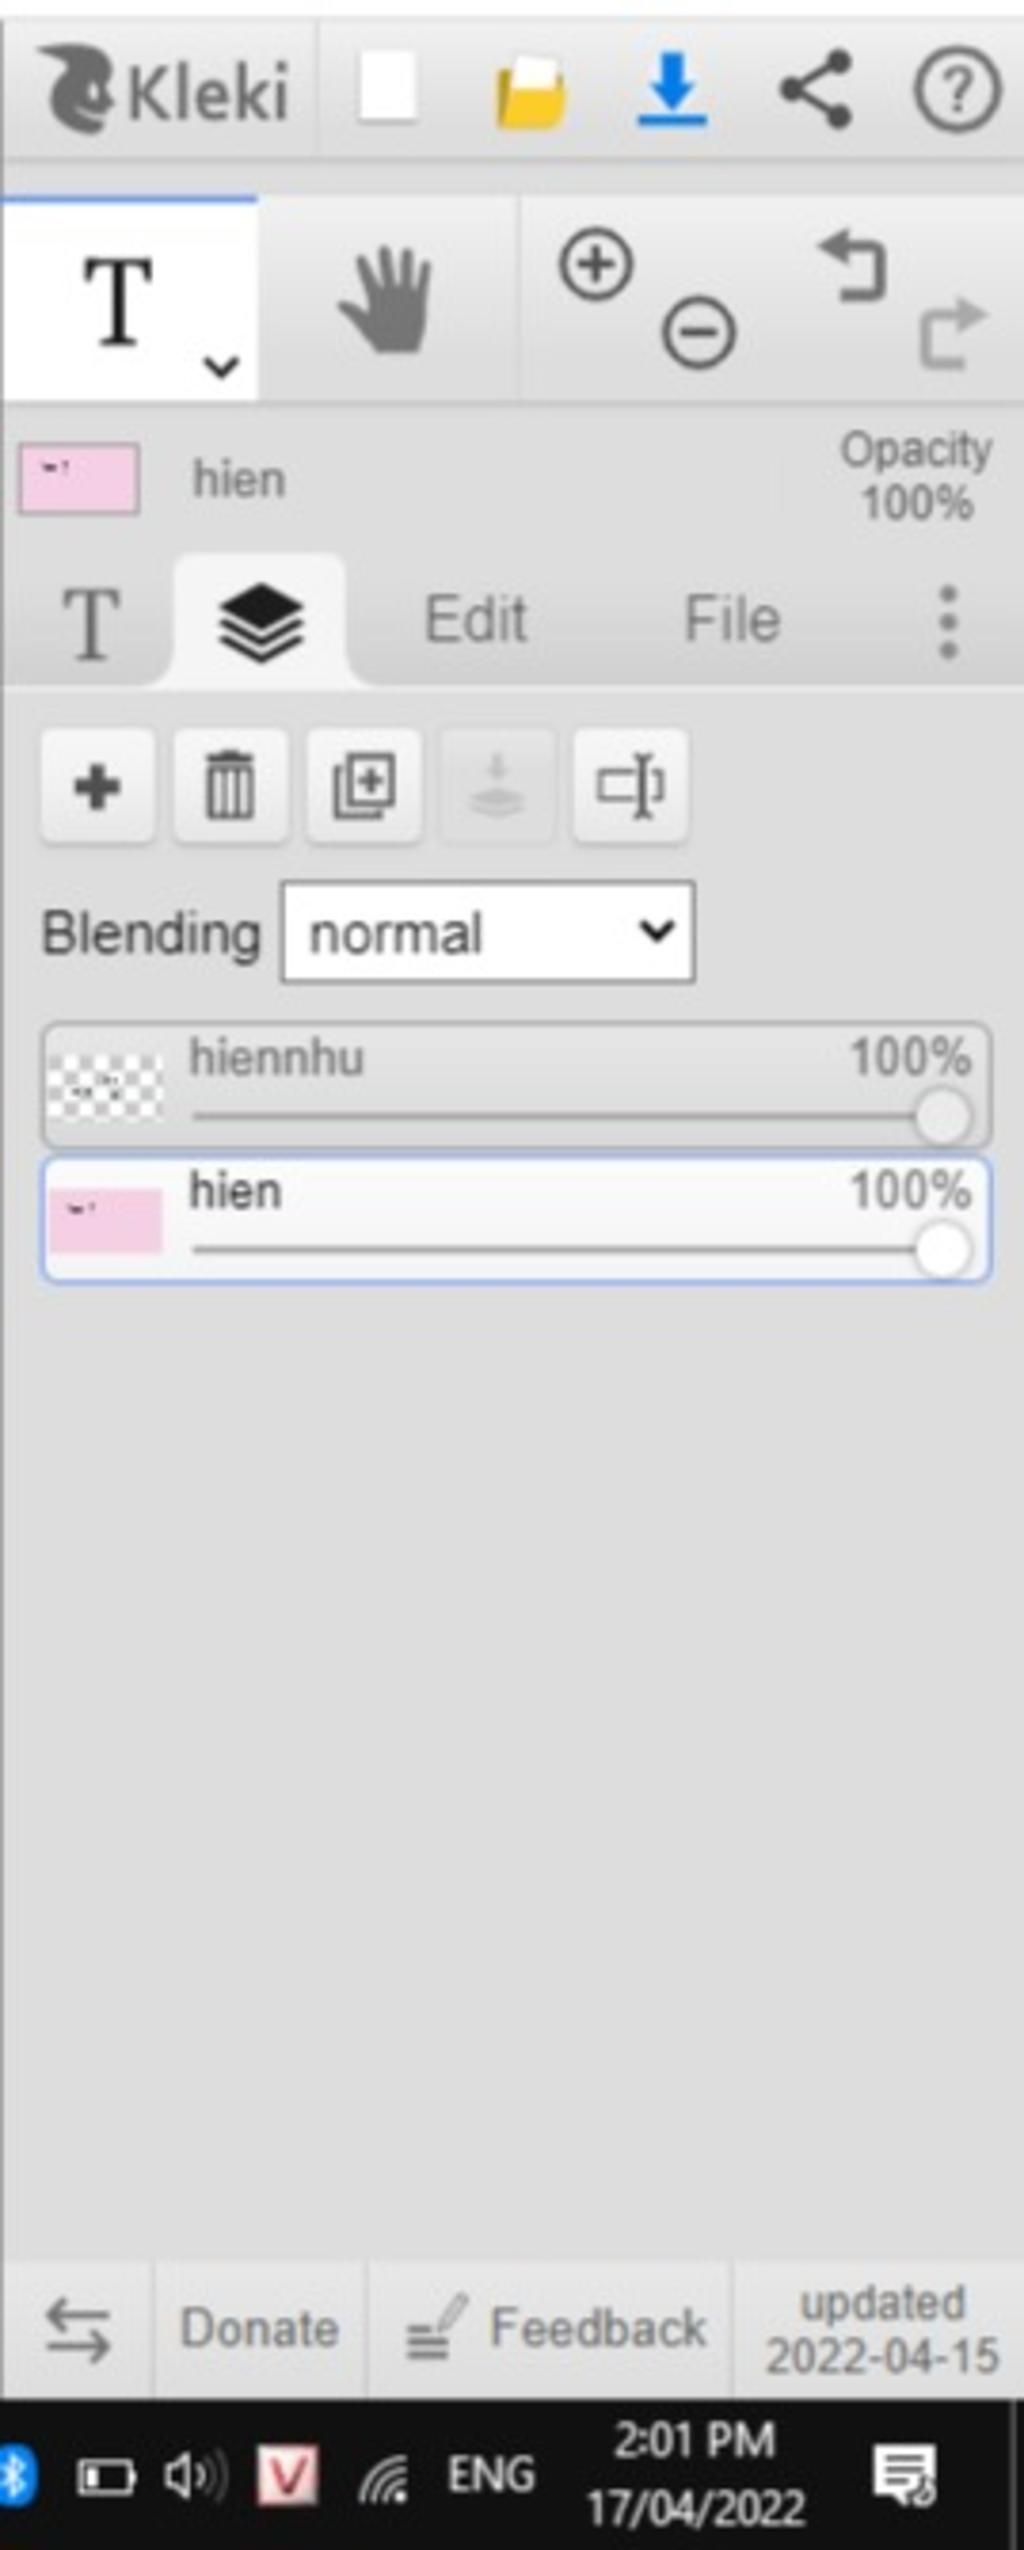
Task: Click the zoom in plus icon
Action: [x=596, y=265]
